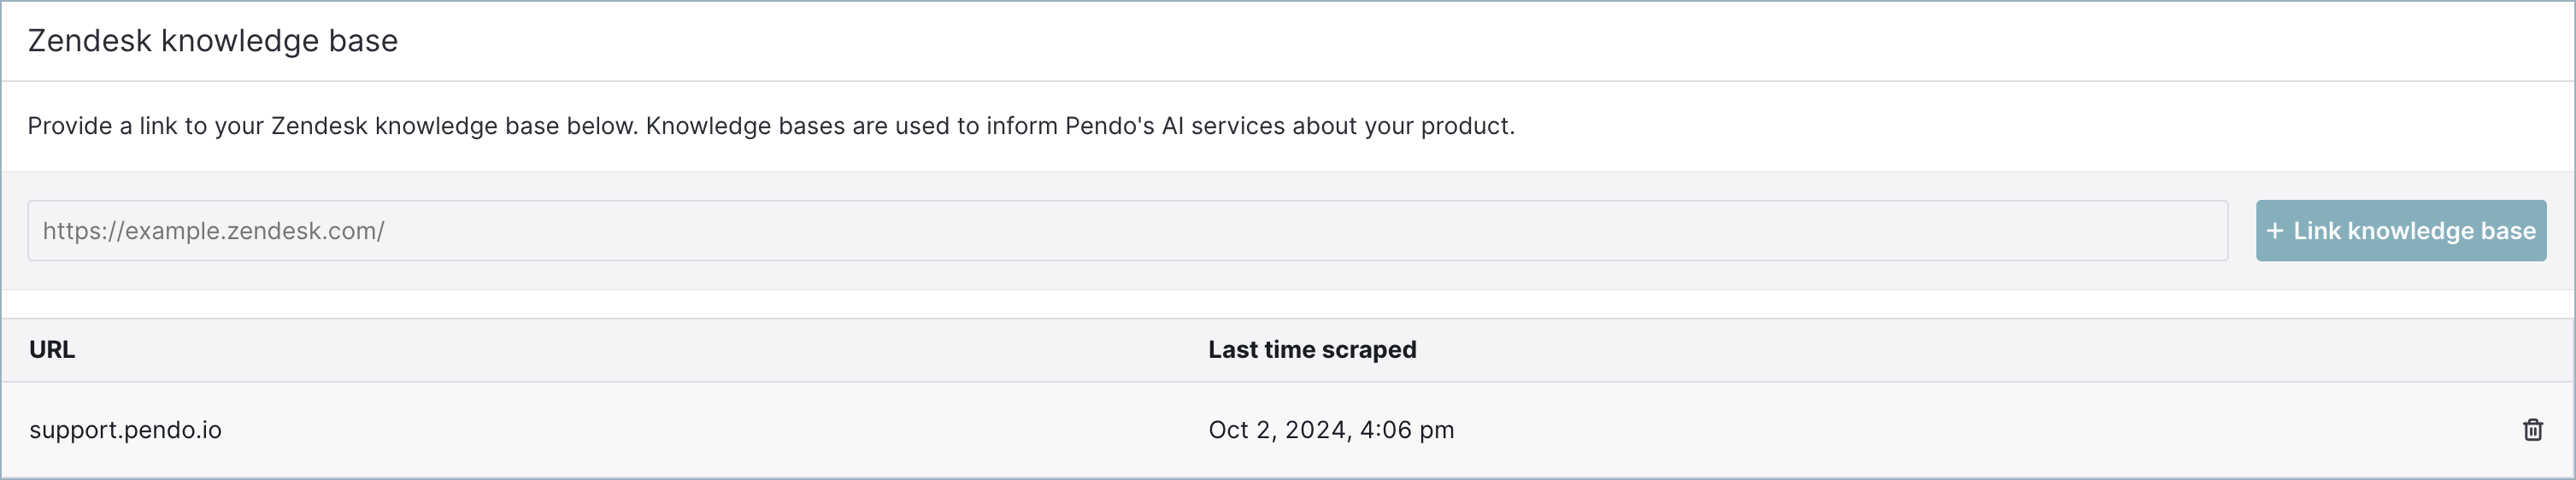Click the sentence starting 'Provide a link'
This screenshot has height=480, width=2576.
(x=333, y=126)
